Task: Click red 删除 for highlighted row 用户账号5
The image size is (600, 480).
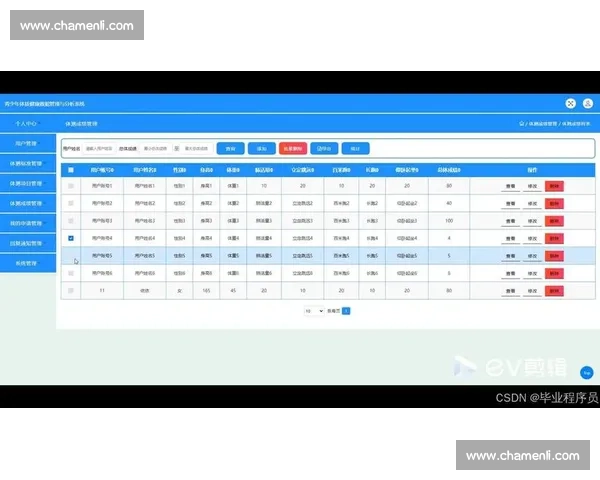Action: click(x=554, y=256)
